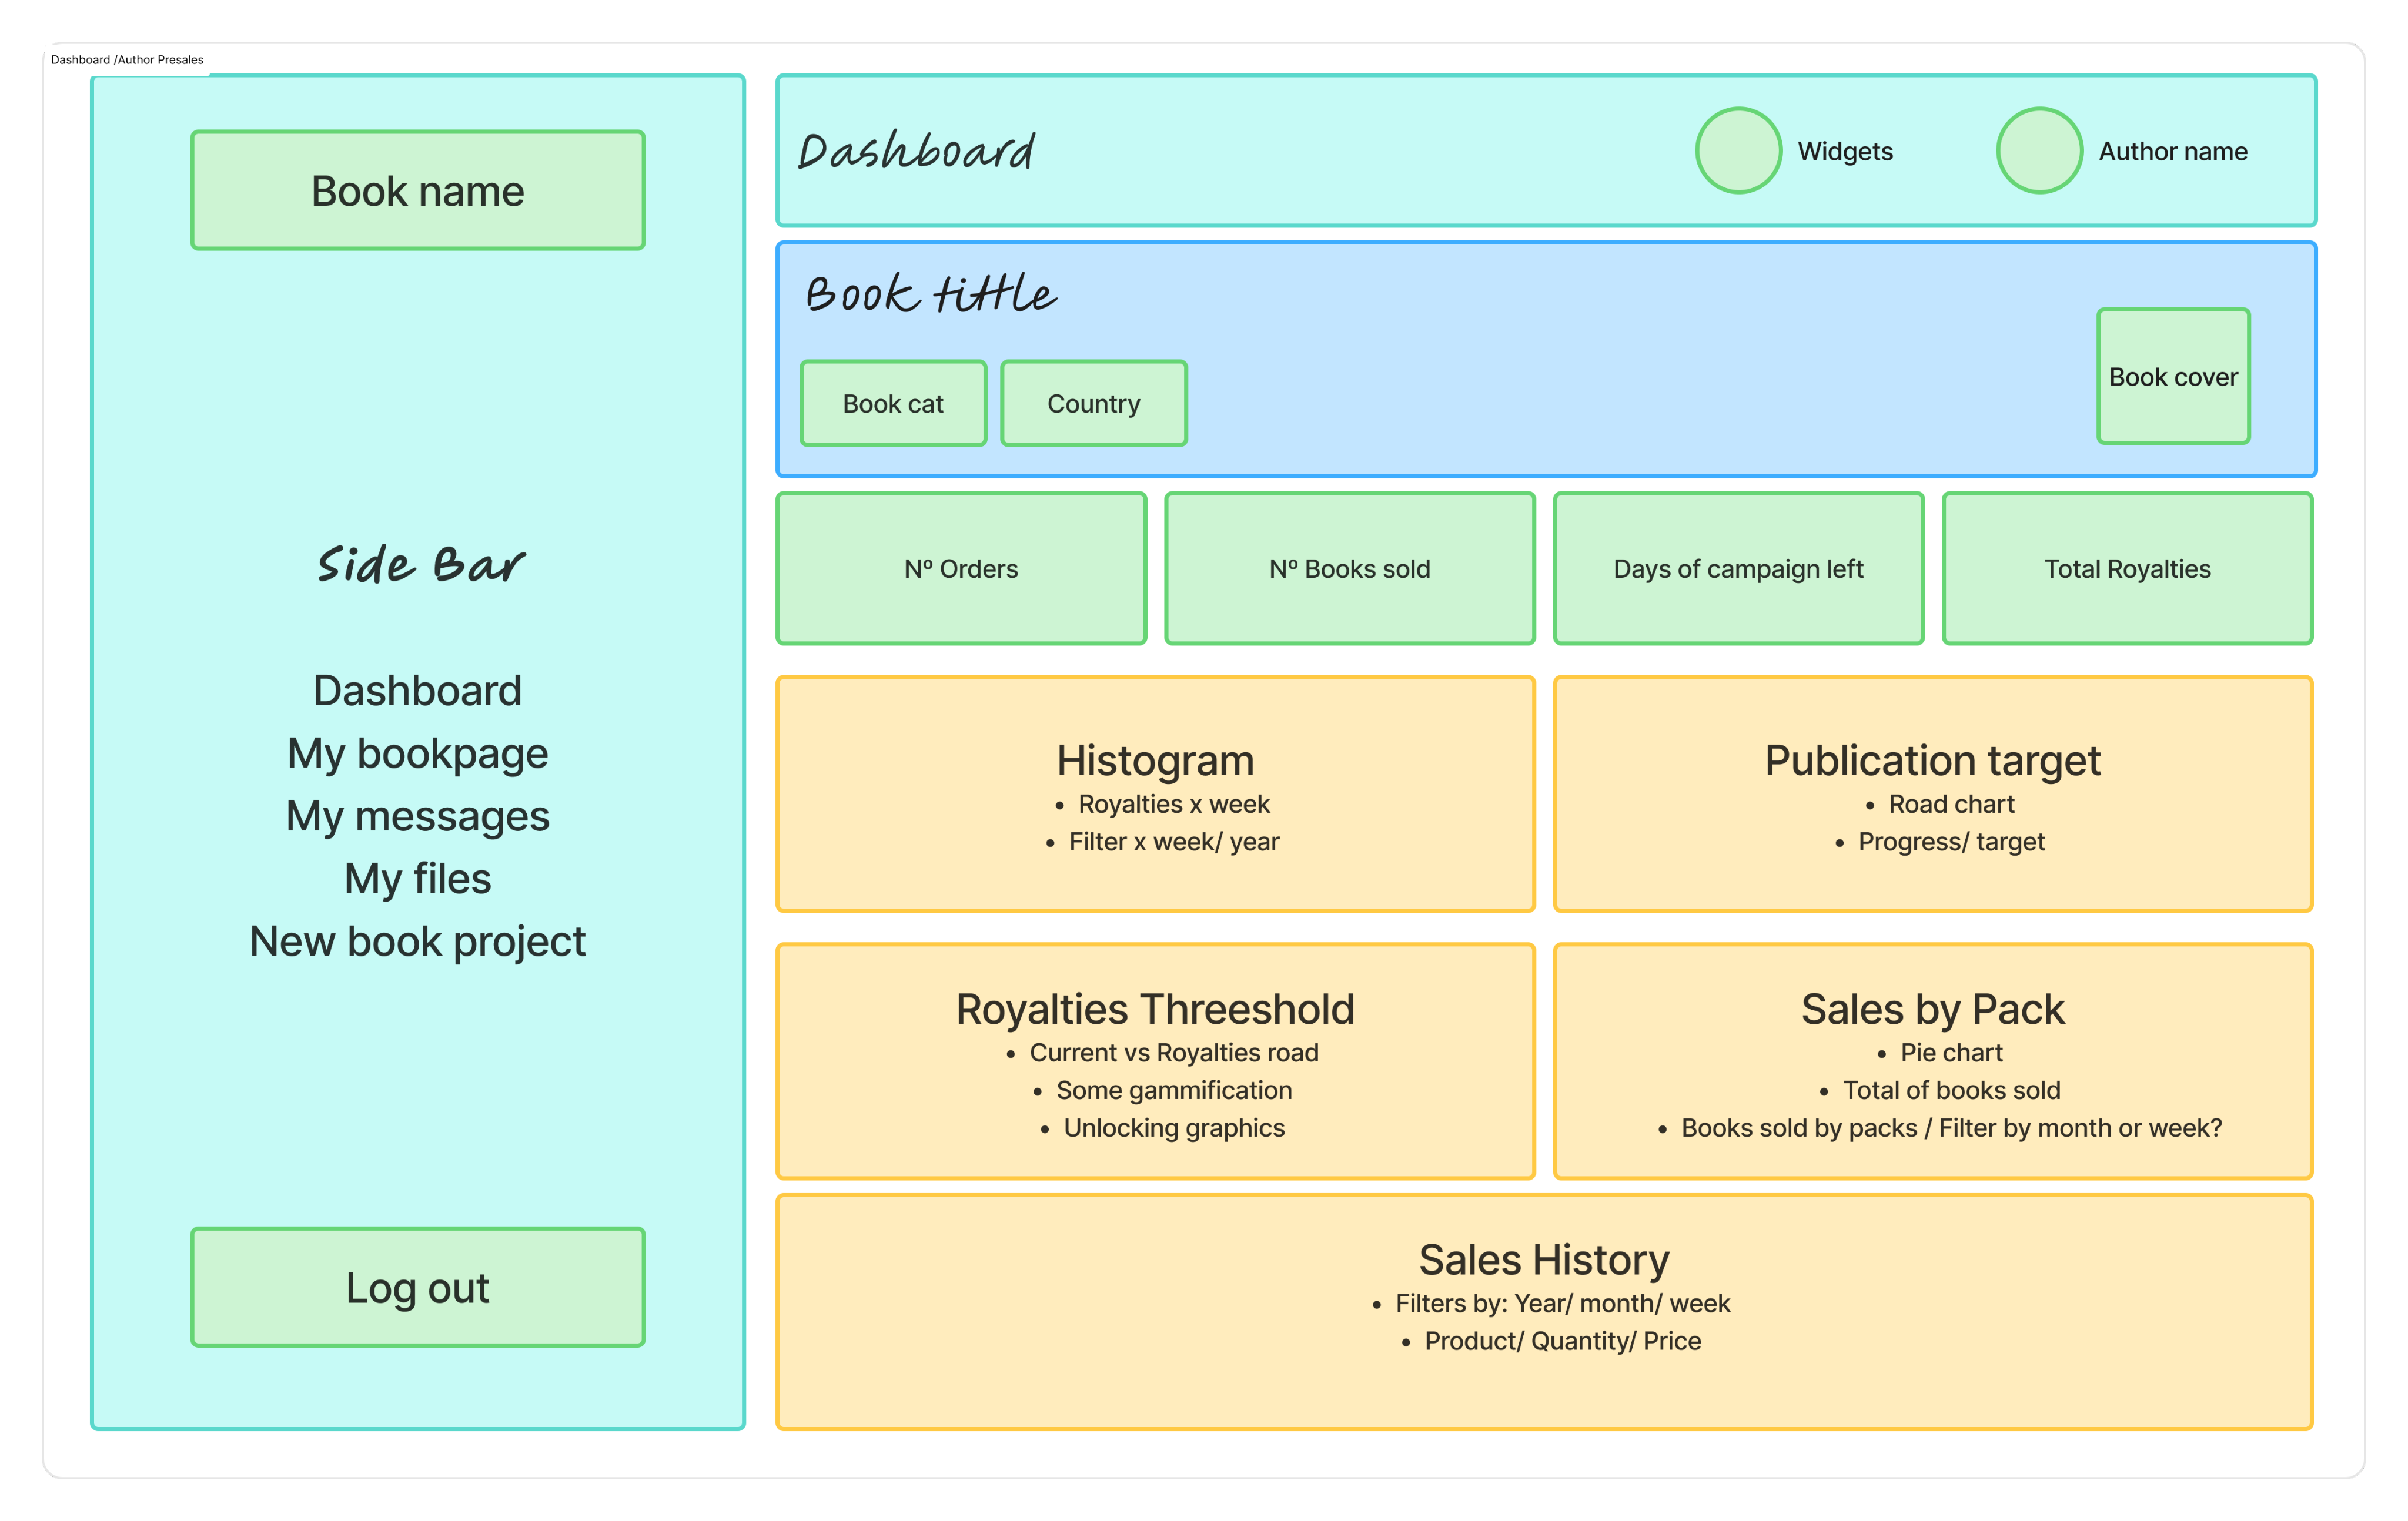Click the Sales History panel
The image size is (2408, 1521).
point(1544,1311)
